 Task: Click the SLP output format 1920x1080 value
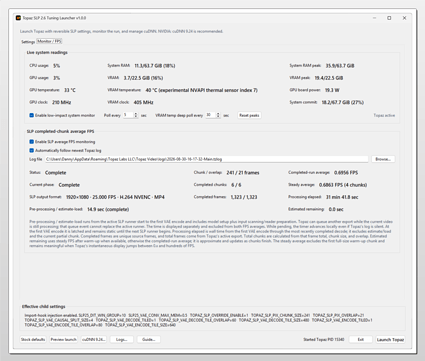(115, 197)
